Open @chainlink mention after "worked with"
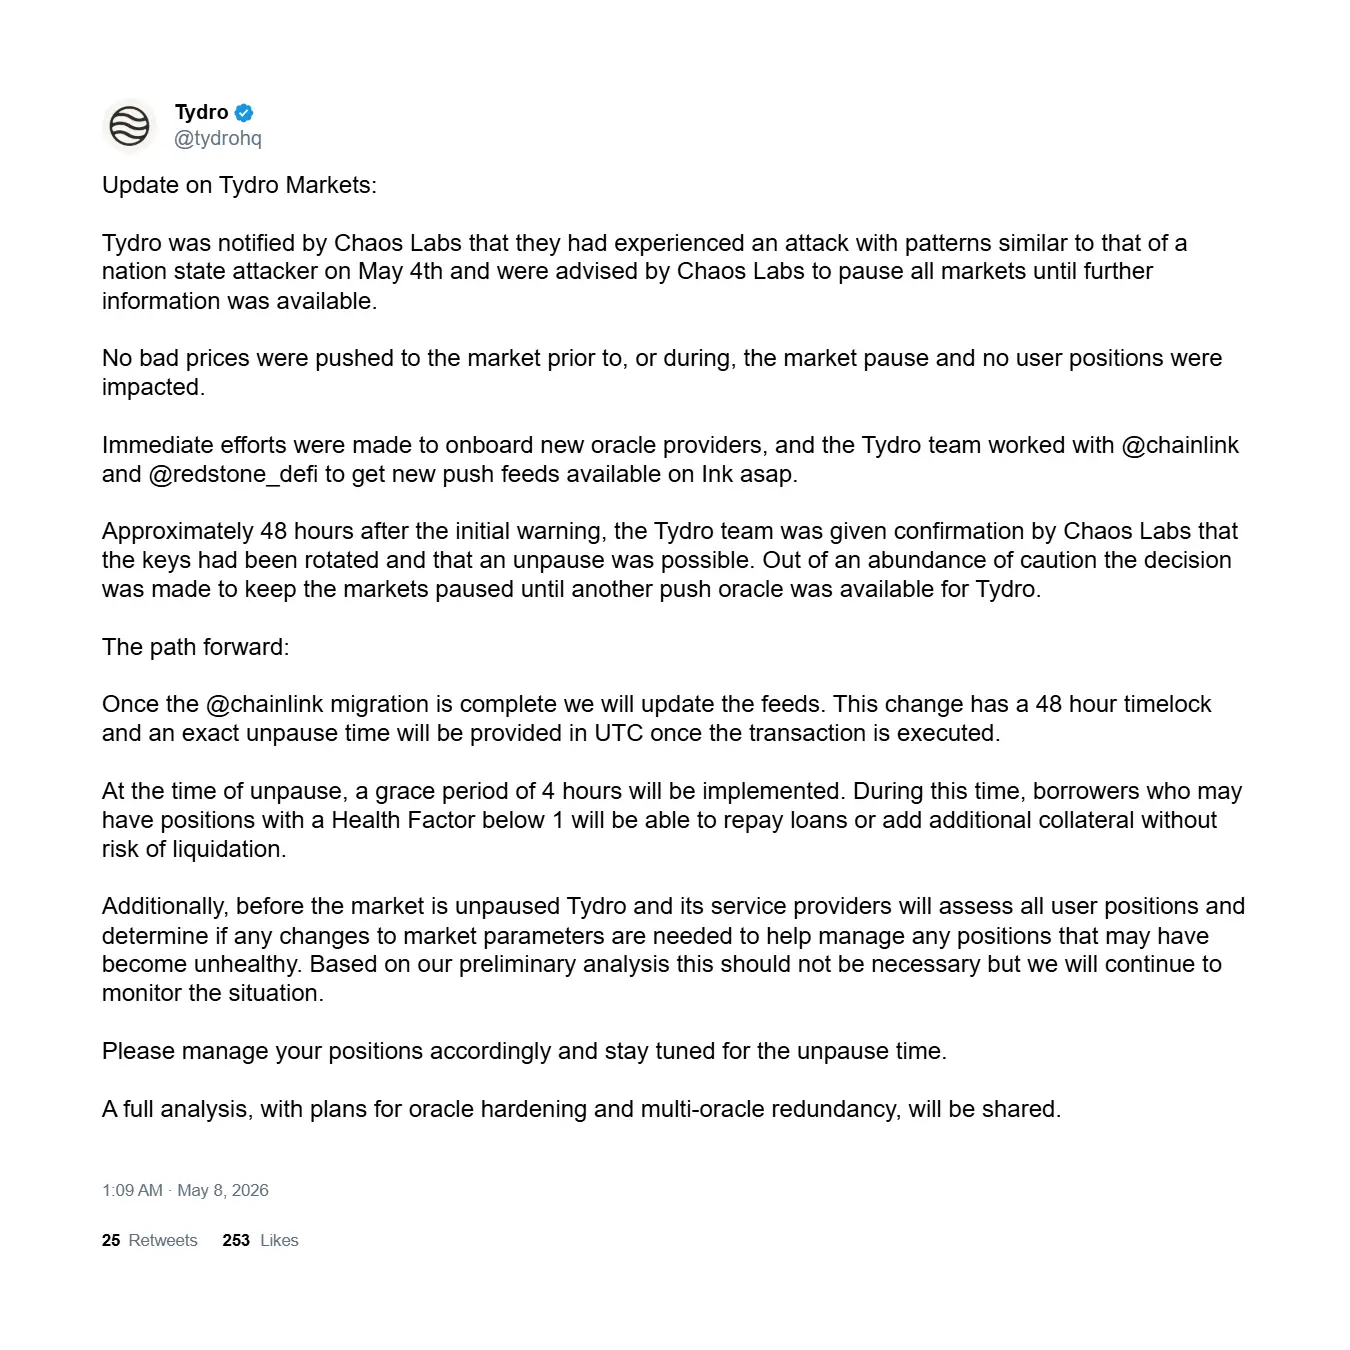 [1180, 445]
